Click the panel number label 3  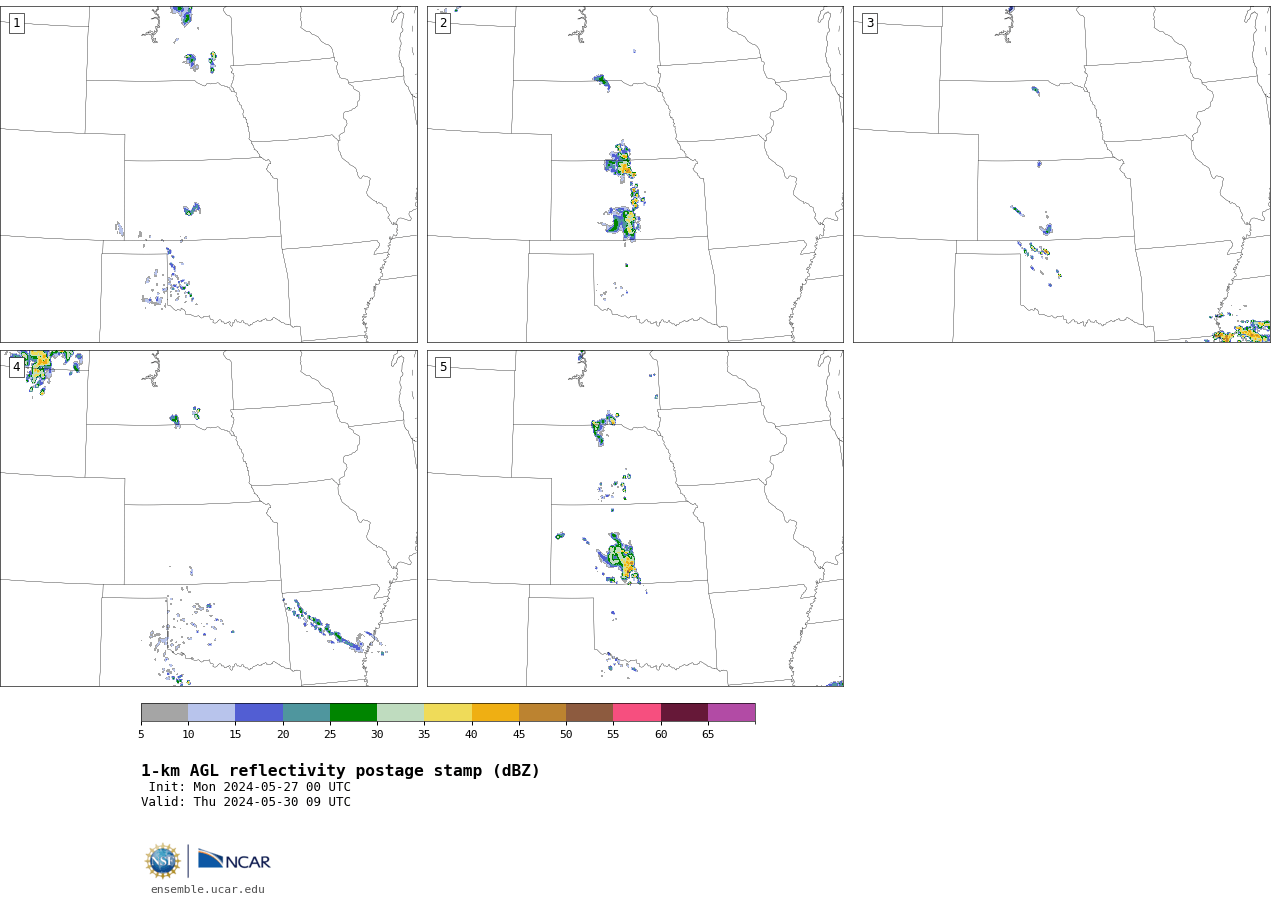point(869,23)
